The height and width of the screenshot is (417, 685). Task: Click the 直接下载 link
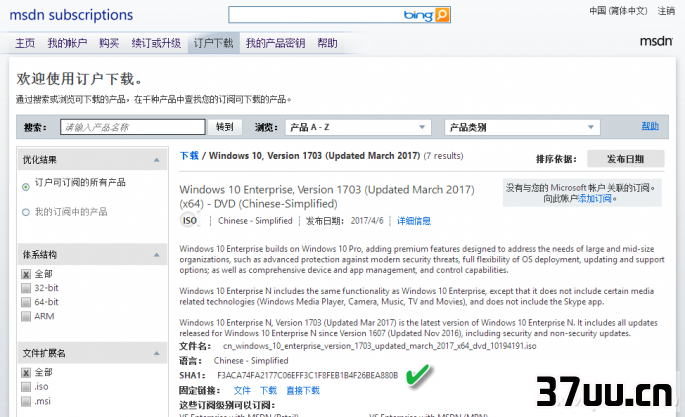coord(303,390)
